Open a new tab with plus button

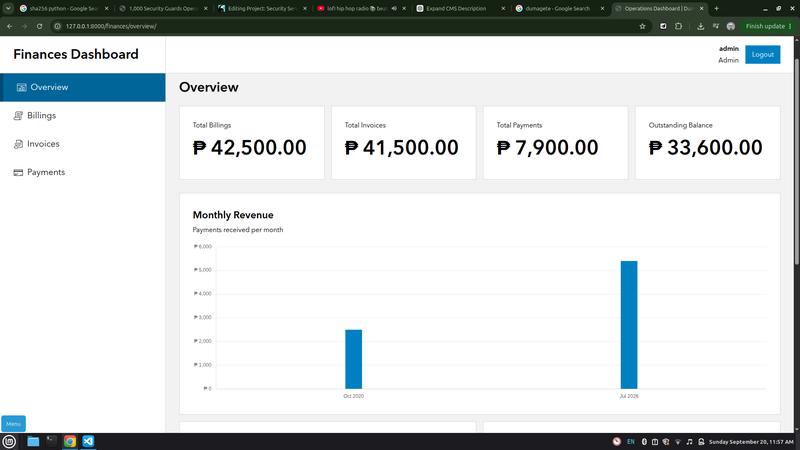[716, 8]
